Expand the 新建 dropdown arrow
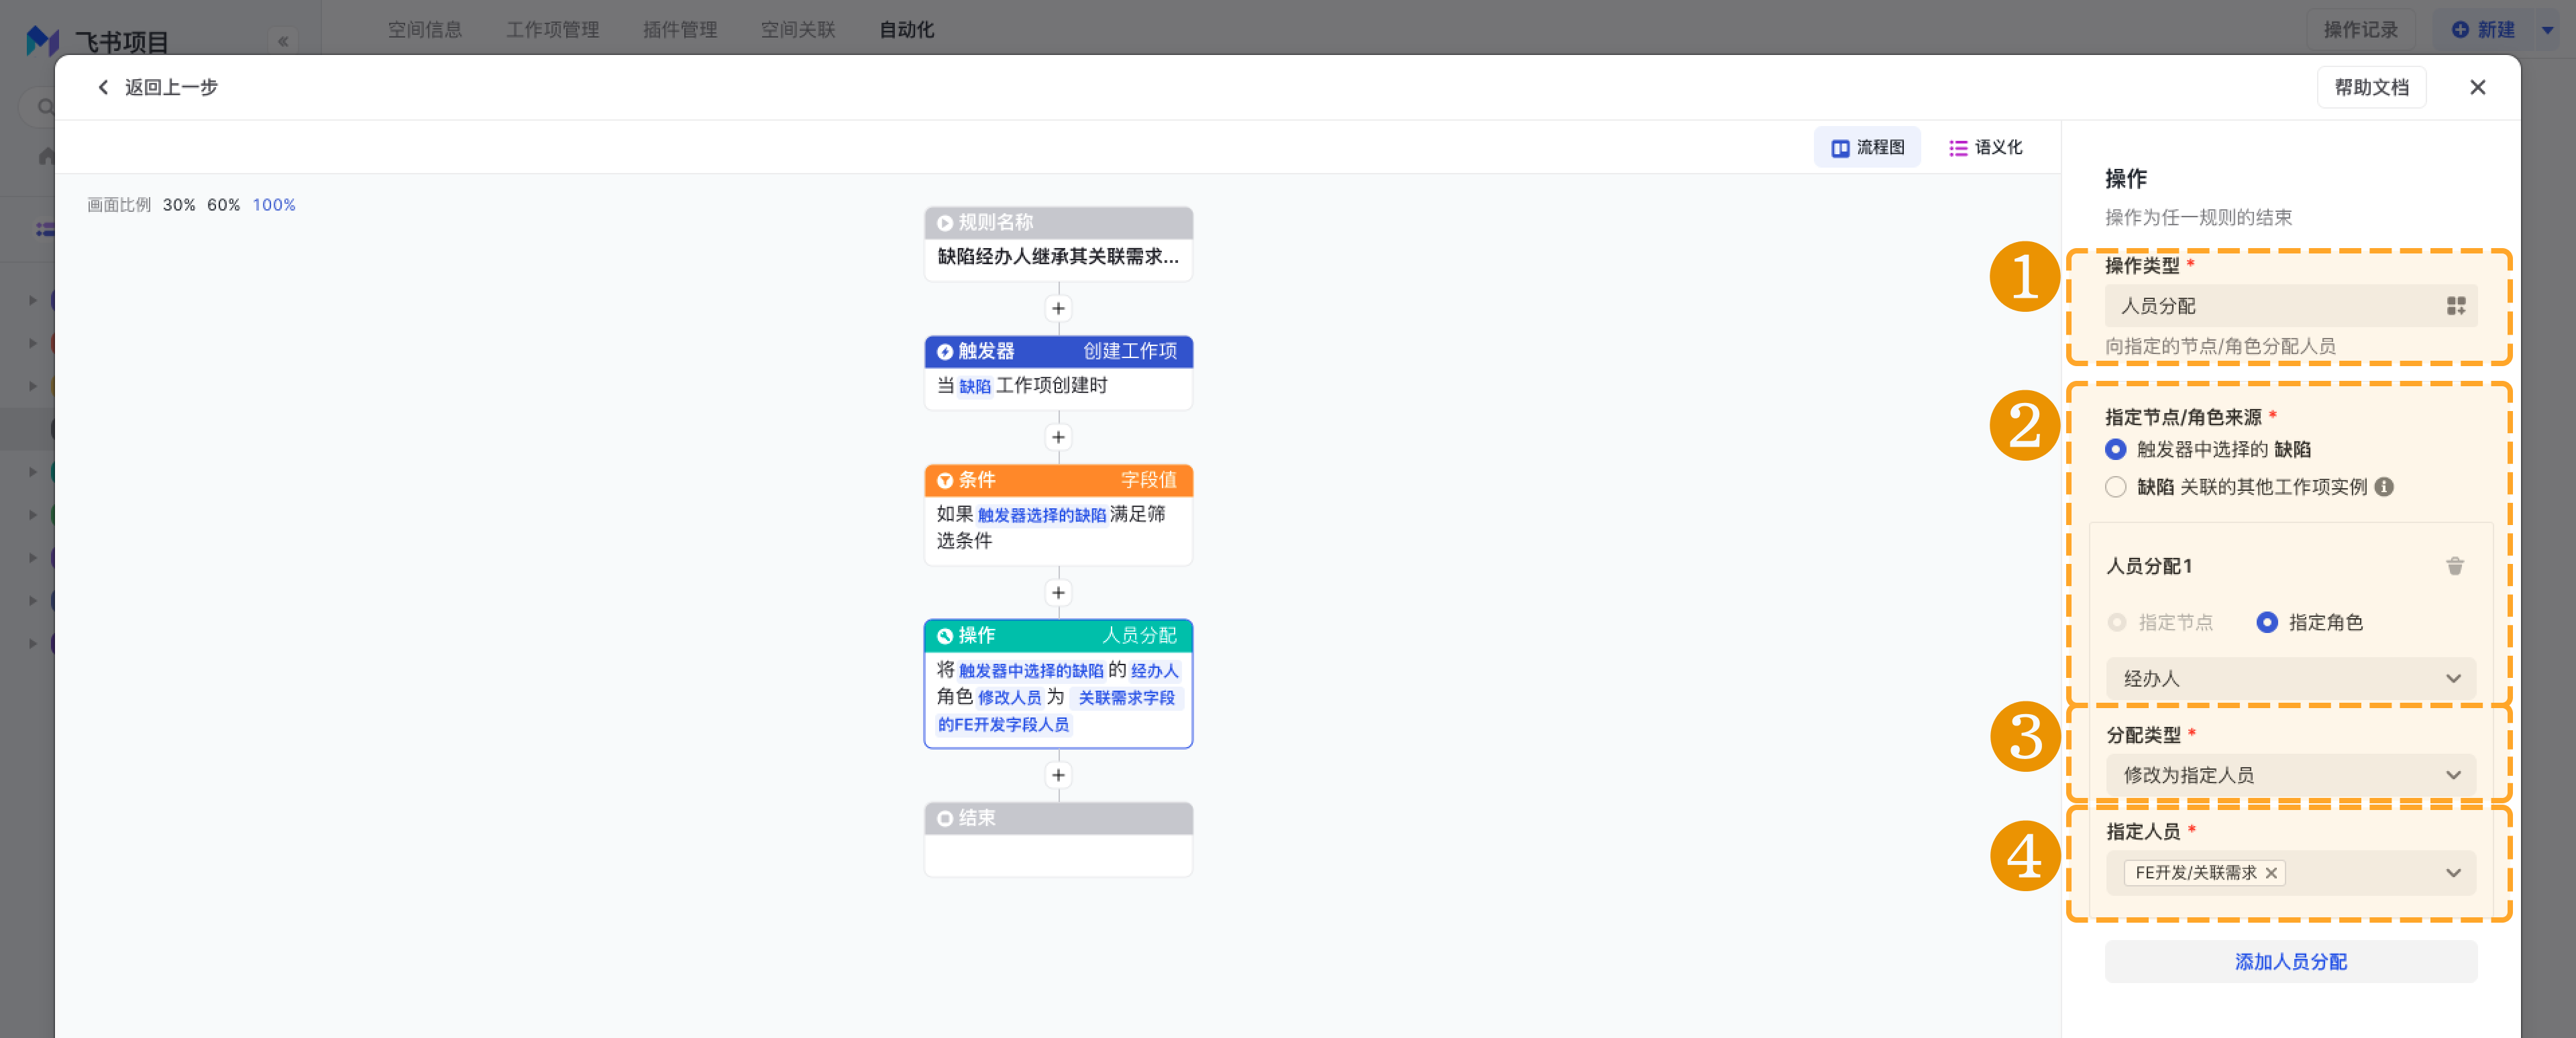Image resolution: width=2576 pixels, height=1038 pixels. [x=2547, y=29]
